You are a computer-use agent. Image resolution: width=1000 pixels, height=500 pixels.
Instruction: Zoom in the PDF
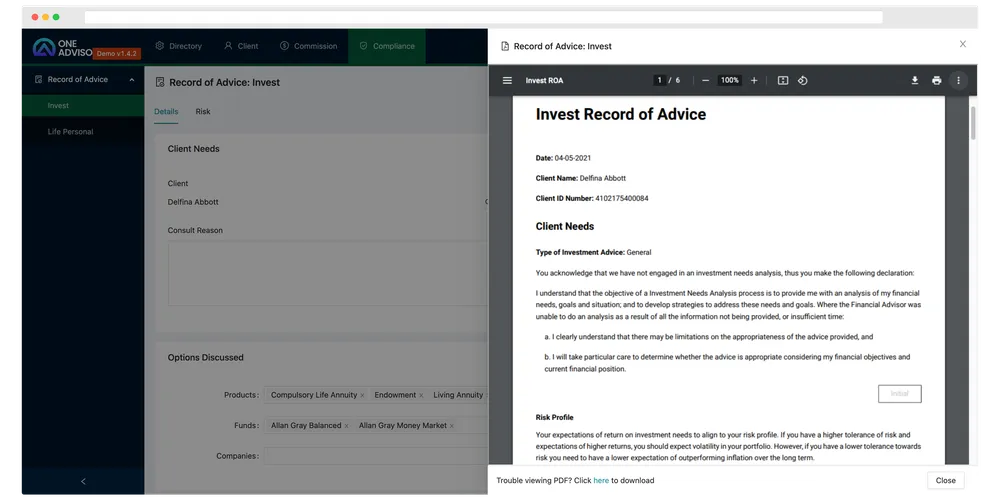pyautogui.click(x=754, y=80)
